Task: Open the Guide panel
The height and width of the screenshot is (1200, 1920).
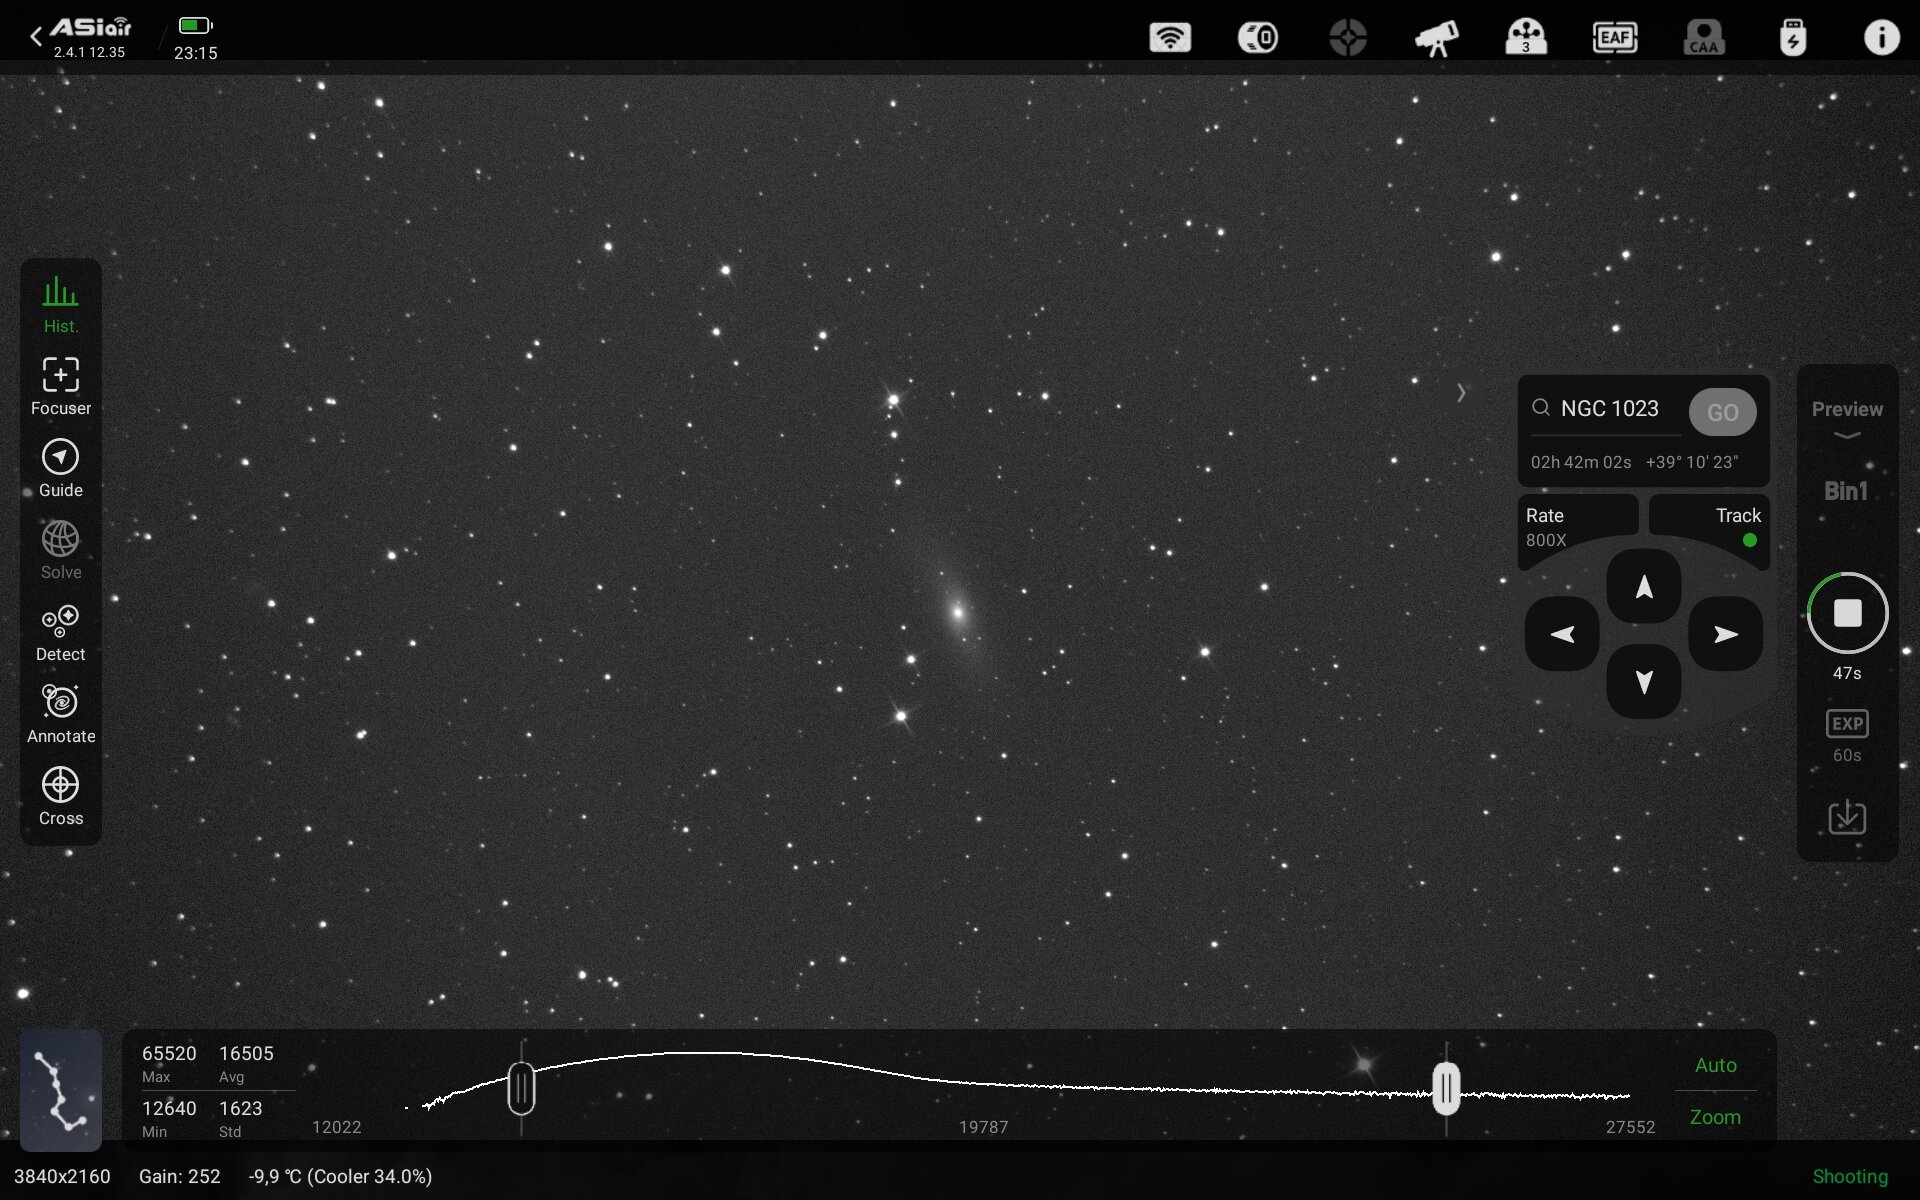Action: pyautogui.click(x=60, y=468)
